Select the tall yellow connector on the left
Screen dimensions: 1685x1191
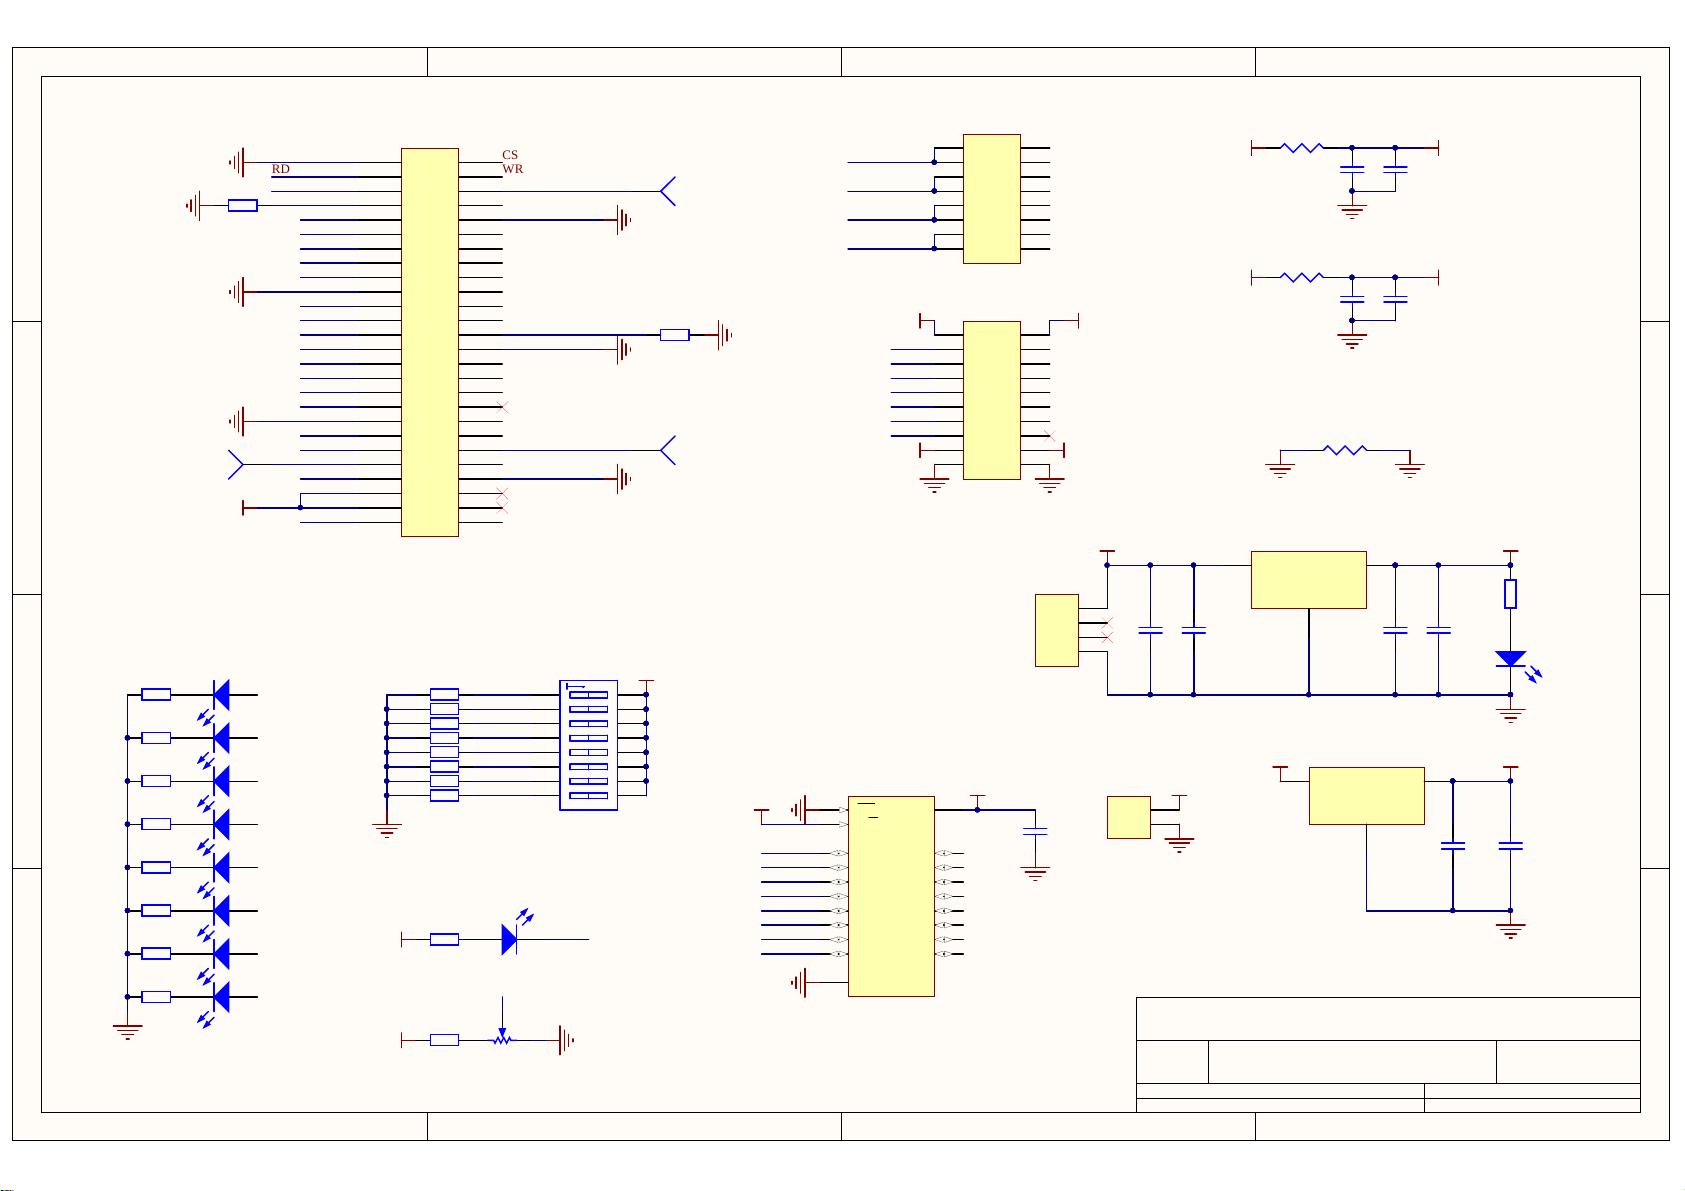[430, 342]
